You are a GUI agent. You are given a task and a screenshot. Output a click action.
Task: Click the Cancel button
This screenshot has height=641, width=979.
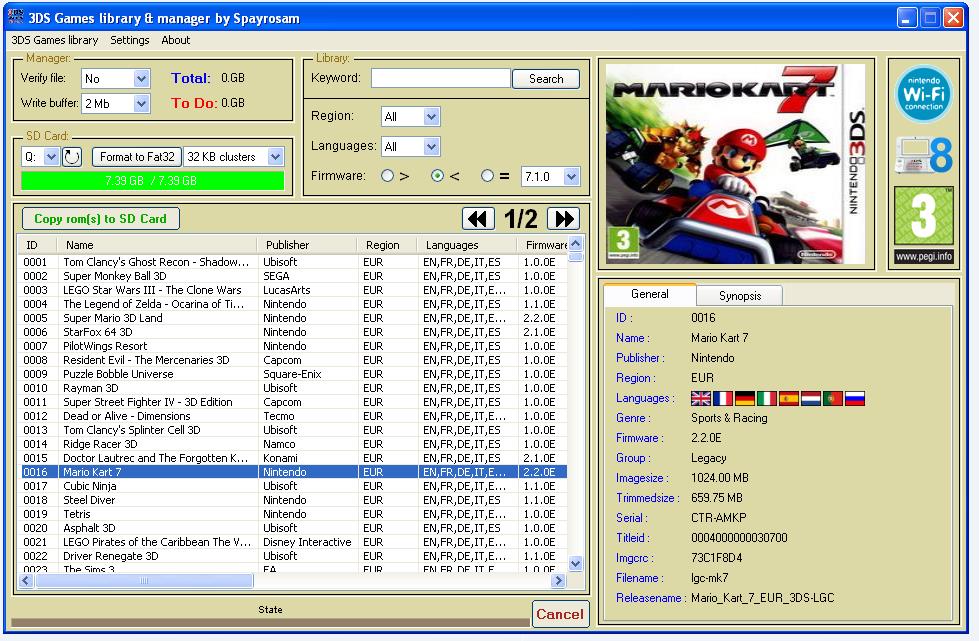[559, 614]
